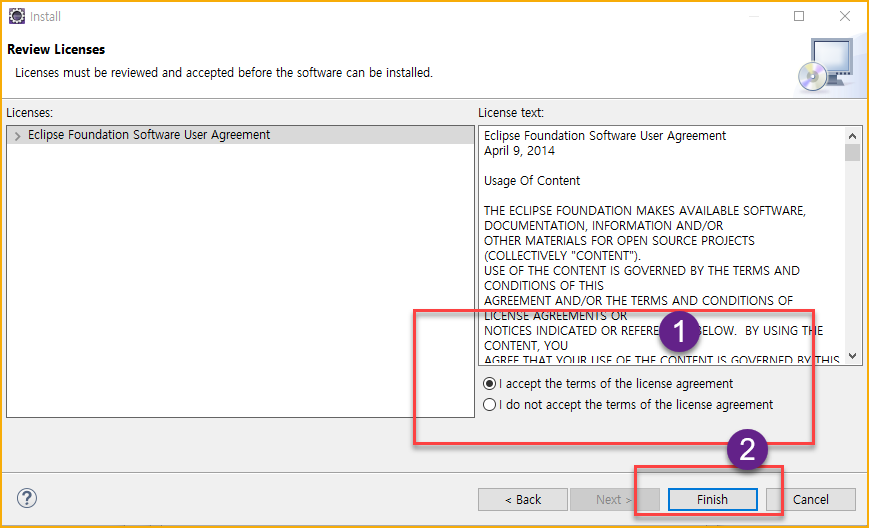
Task: Click the Cancel button
Action: coord(810,499)
